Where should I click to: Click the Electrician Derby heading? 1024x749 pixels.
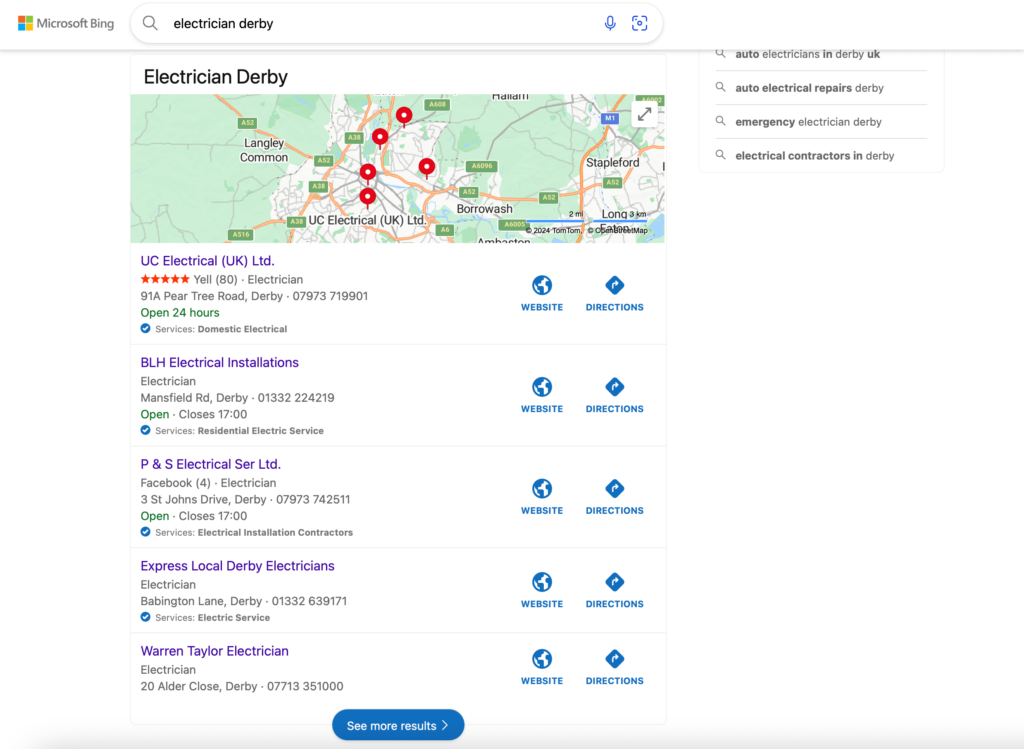tap(216, 77)
